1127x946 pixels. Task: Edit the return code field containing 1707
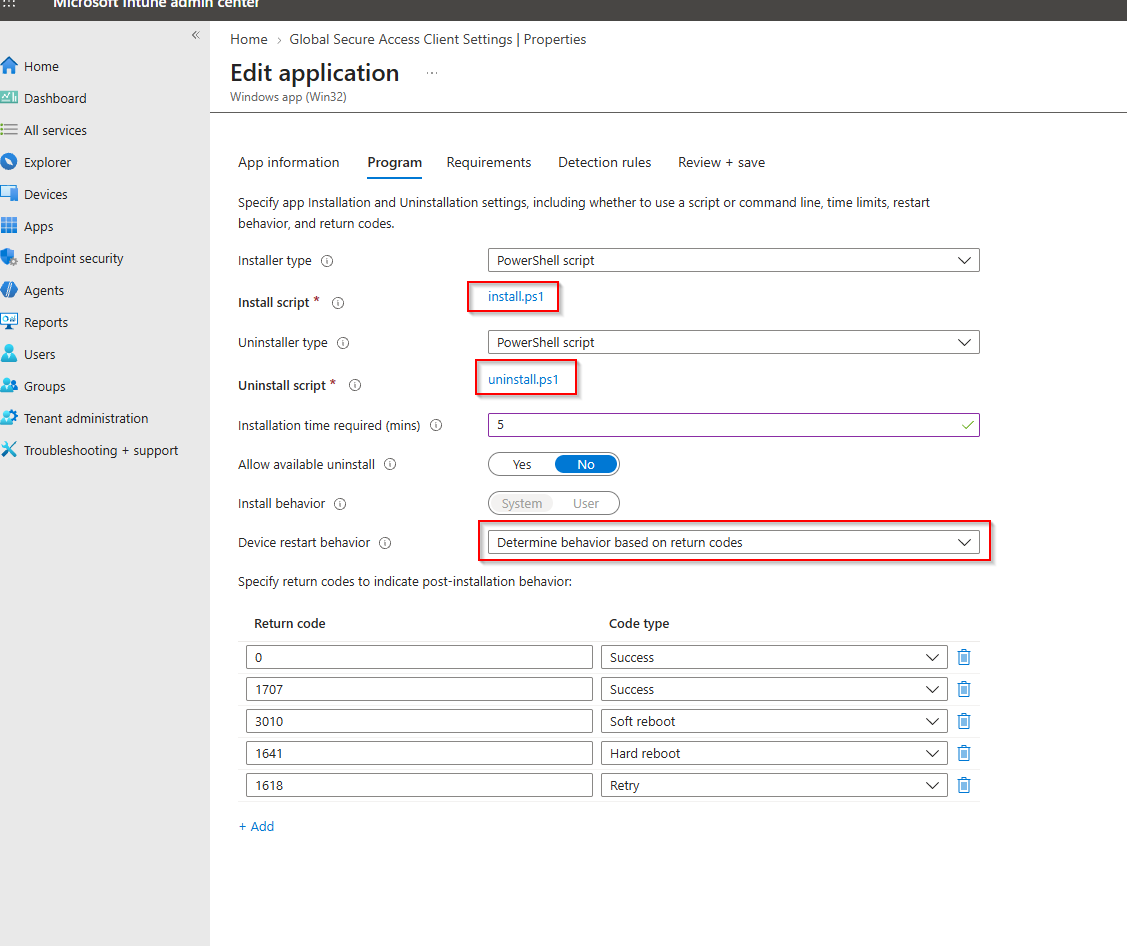pyautogui.click(x=419, y=689)
